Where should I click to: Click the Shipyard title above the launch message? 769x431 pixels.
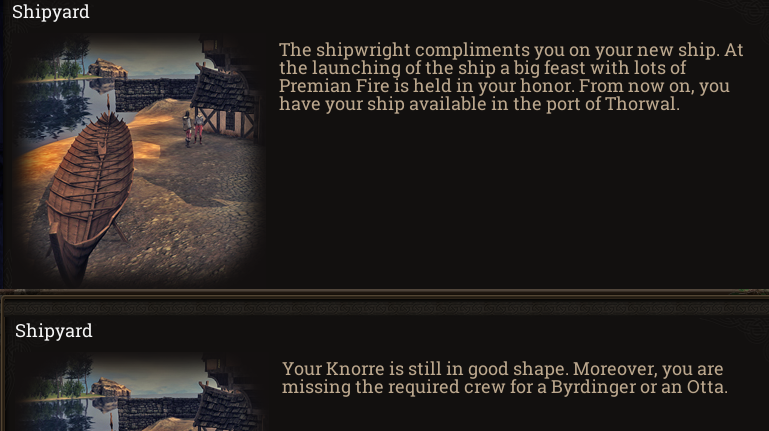pyautogui.click(x=51, y=12)
